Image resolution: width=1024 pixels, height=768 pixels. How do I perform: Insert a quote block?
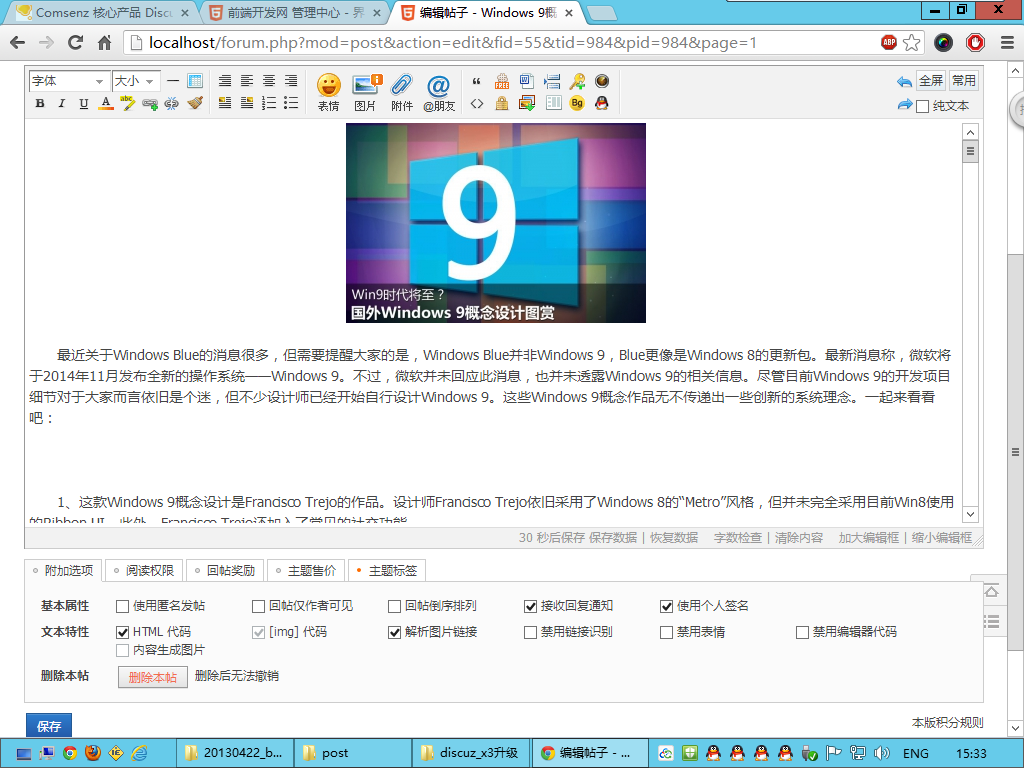tap(477, 81)
